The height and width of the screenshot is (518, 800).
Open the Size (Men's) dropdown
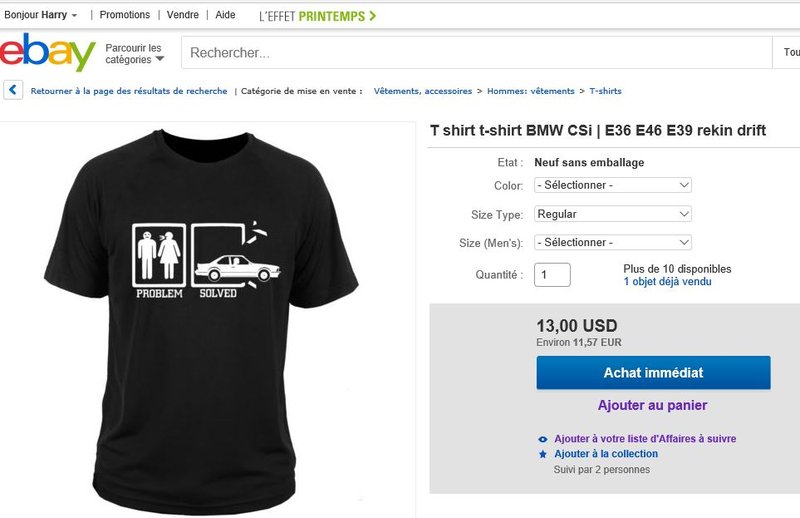pyautogui.click(x=613, y=242)
